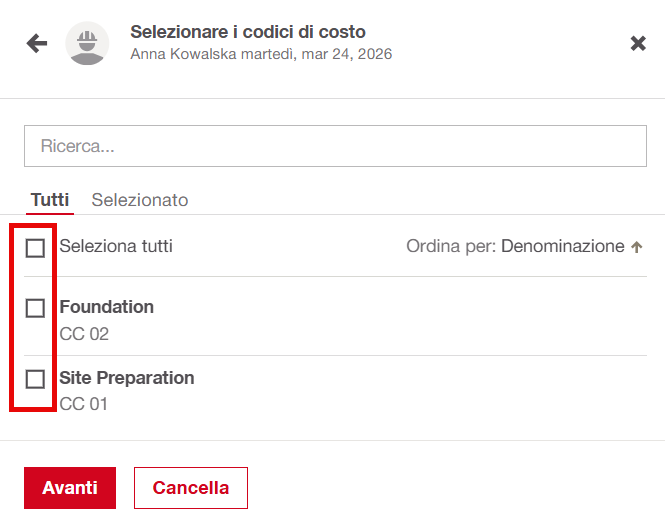Image resolution: width=665 pixels, height=515 pixels.
Task: Tick the Seleziona tutti checkbox
Action: [35, 247]
